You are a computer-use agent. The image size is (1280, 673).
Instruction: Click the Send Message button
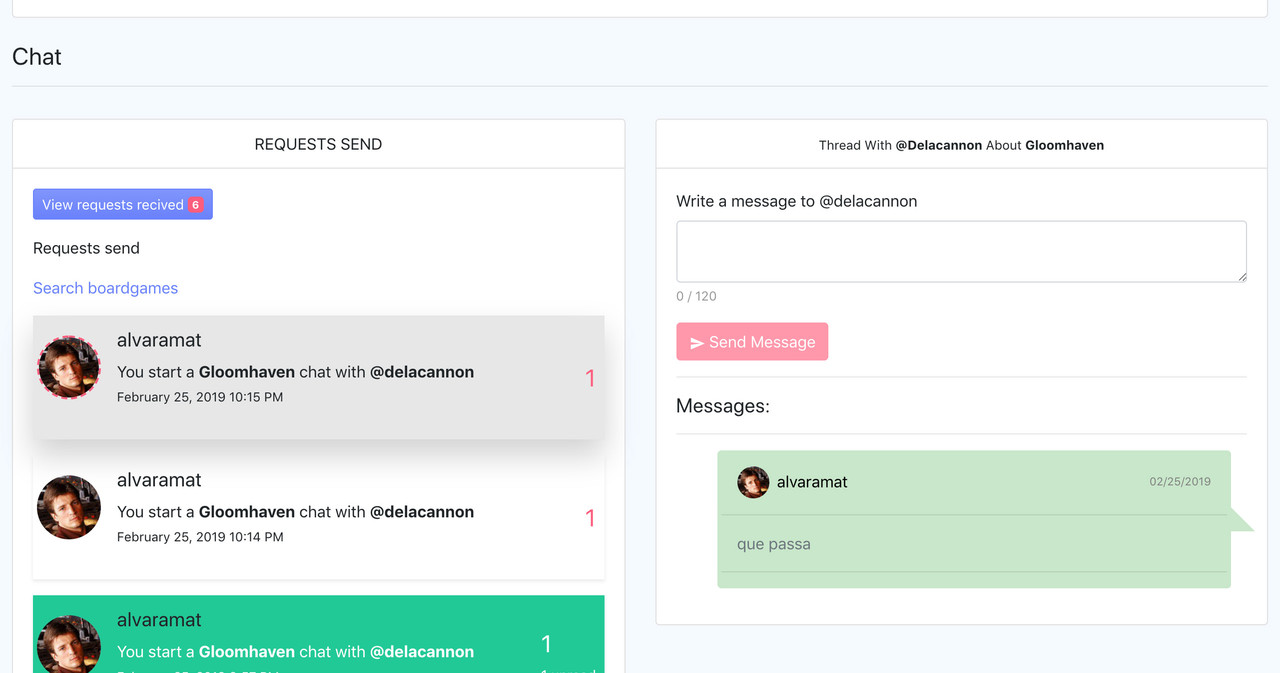752,342
